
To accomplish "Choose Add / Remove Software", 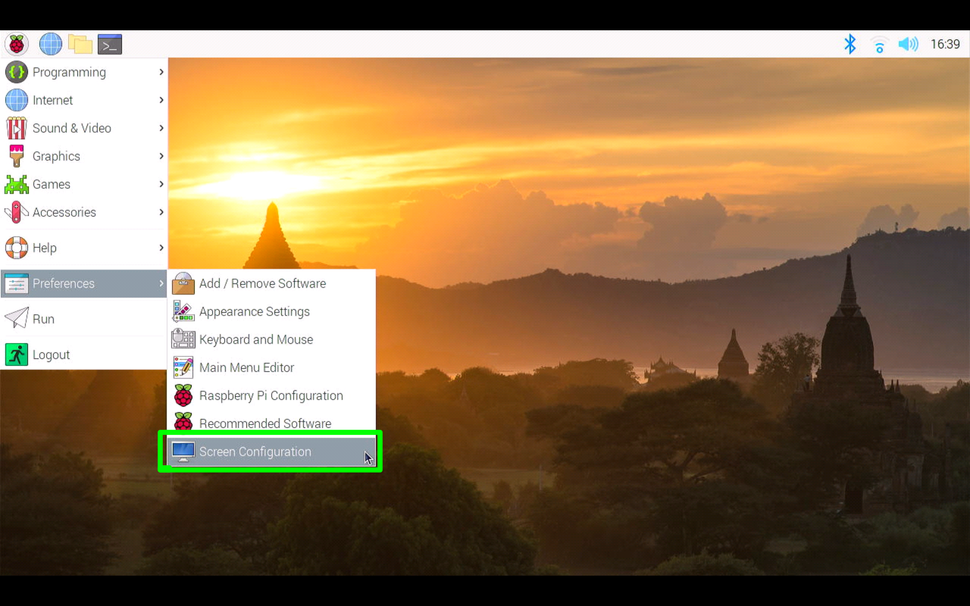I will pyautogui.click(x=261, y=283).
